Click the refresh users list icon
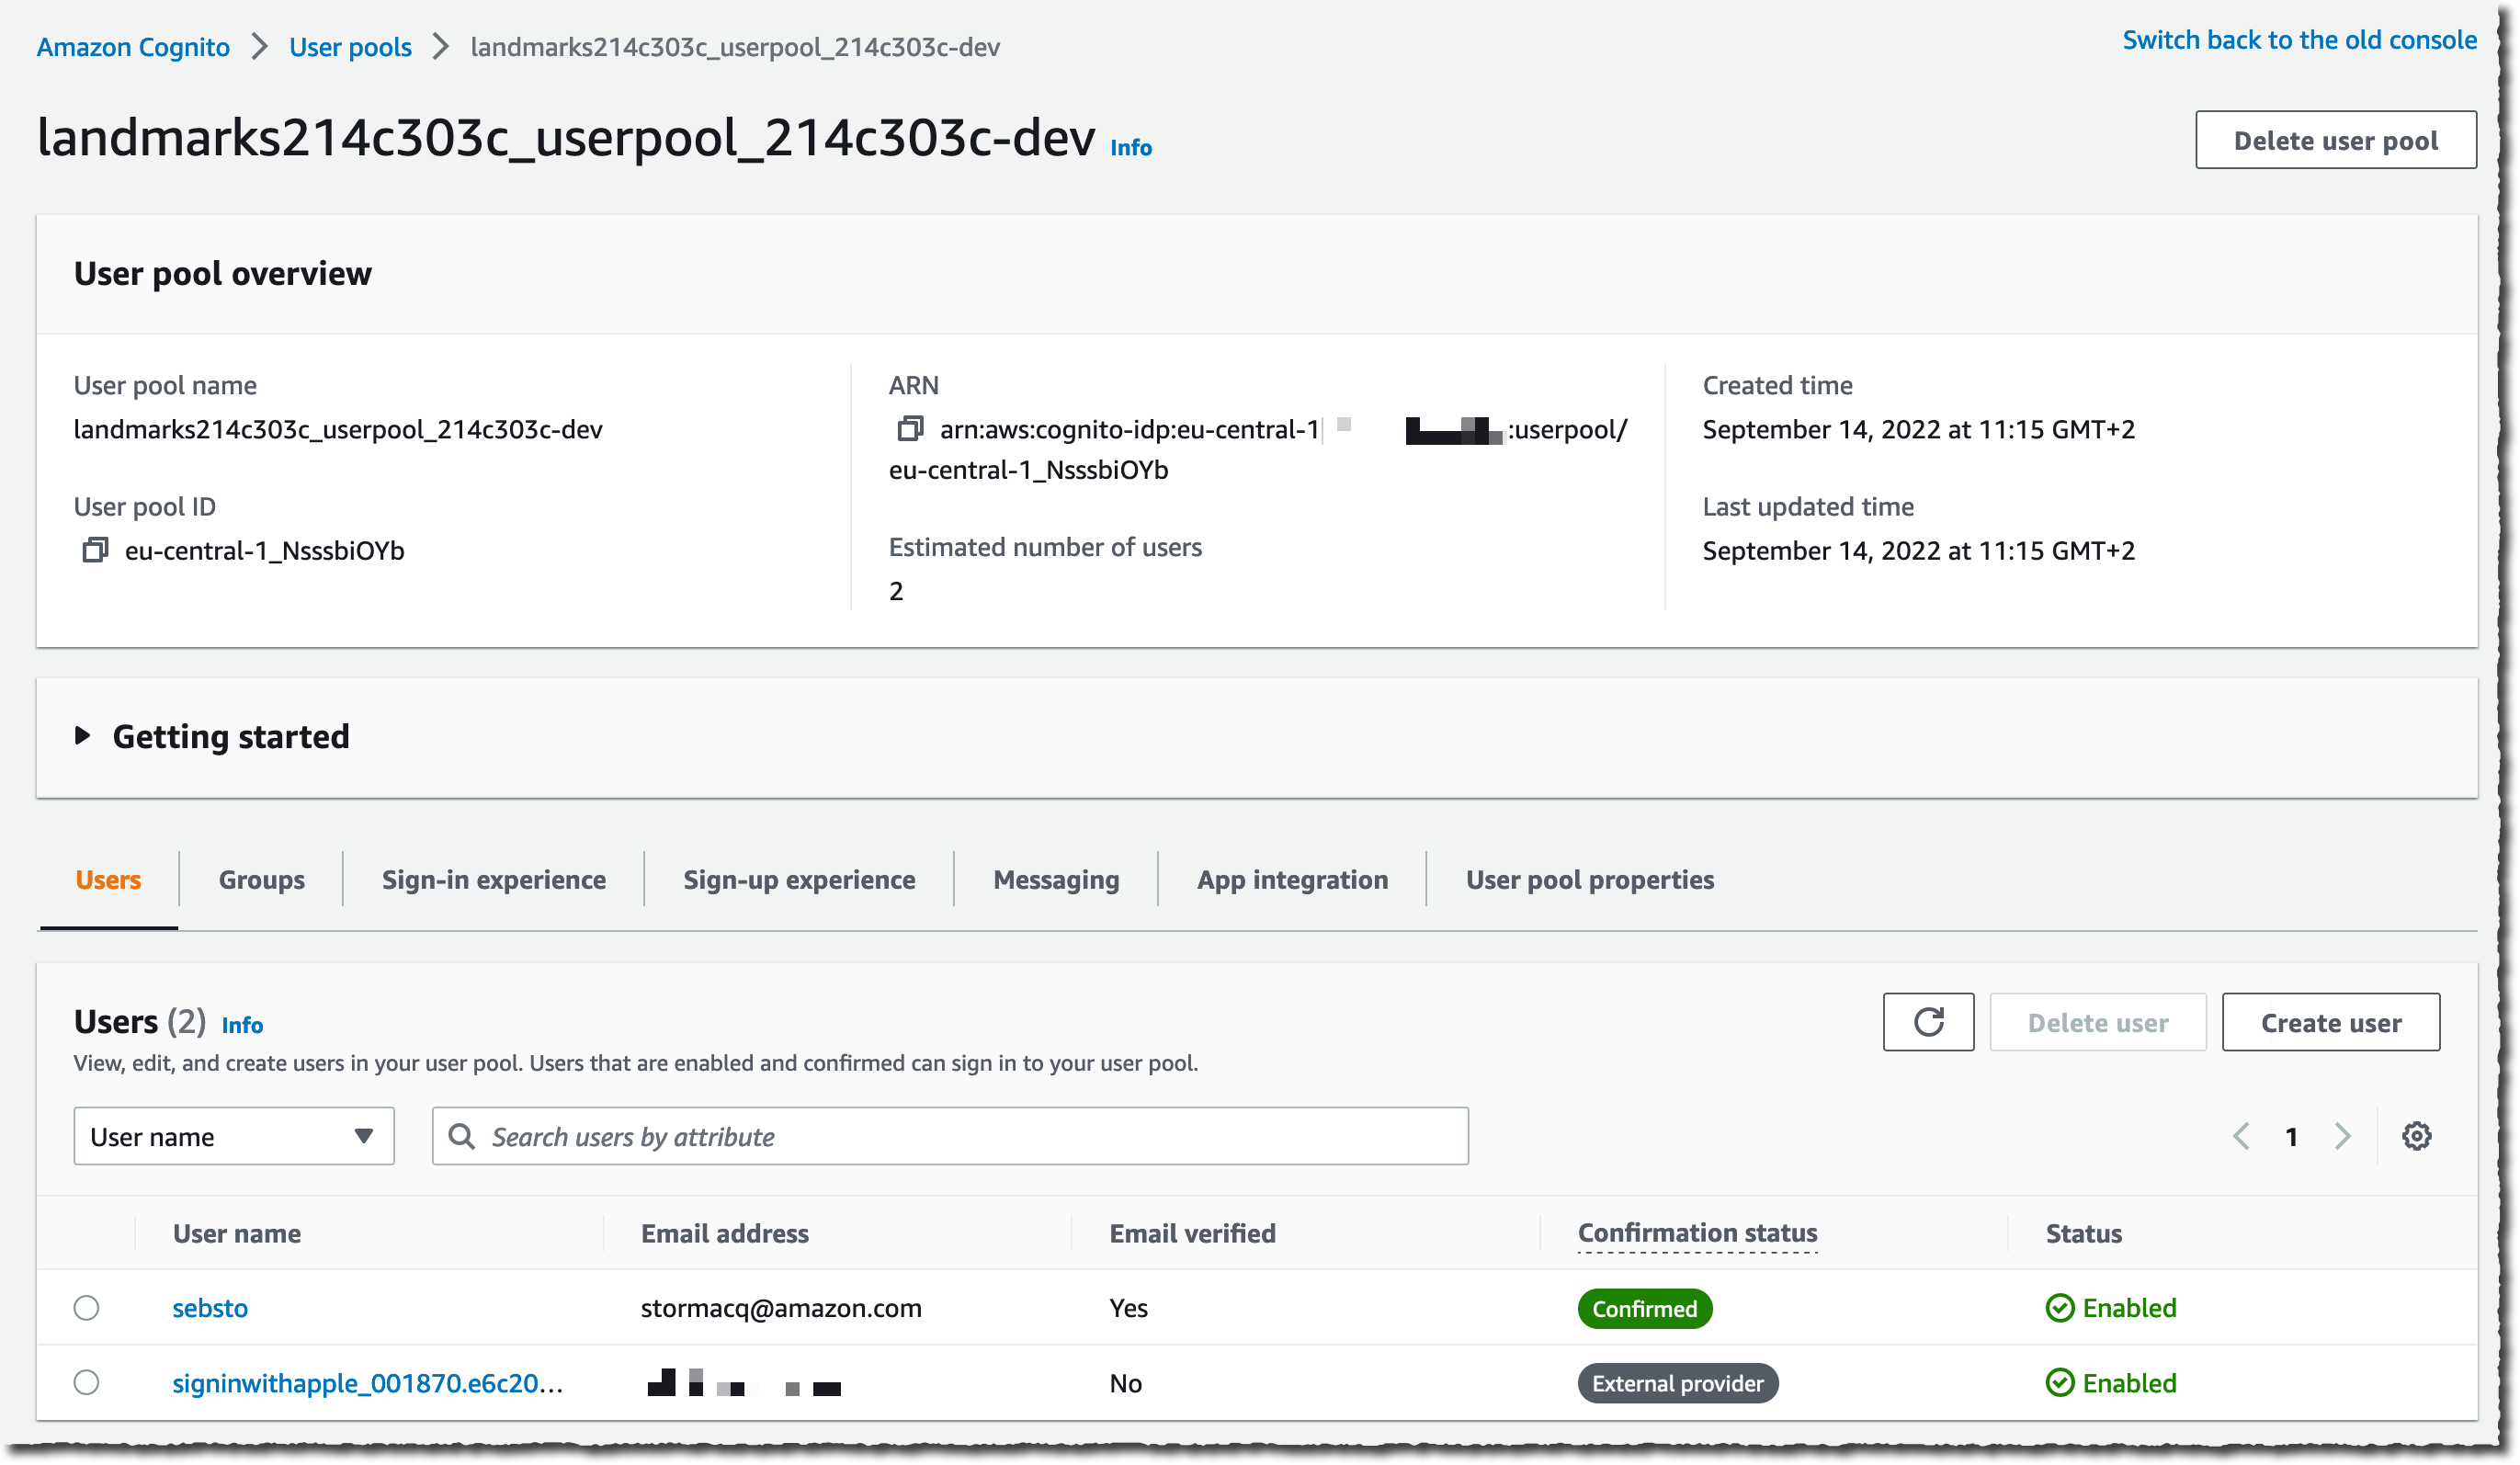The height and width of the screenshot is (1465, 2520). 1927,1022
